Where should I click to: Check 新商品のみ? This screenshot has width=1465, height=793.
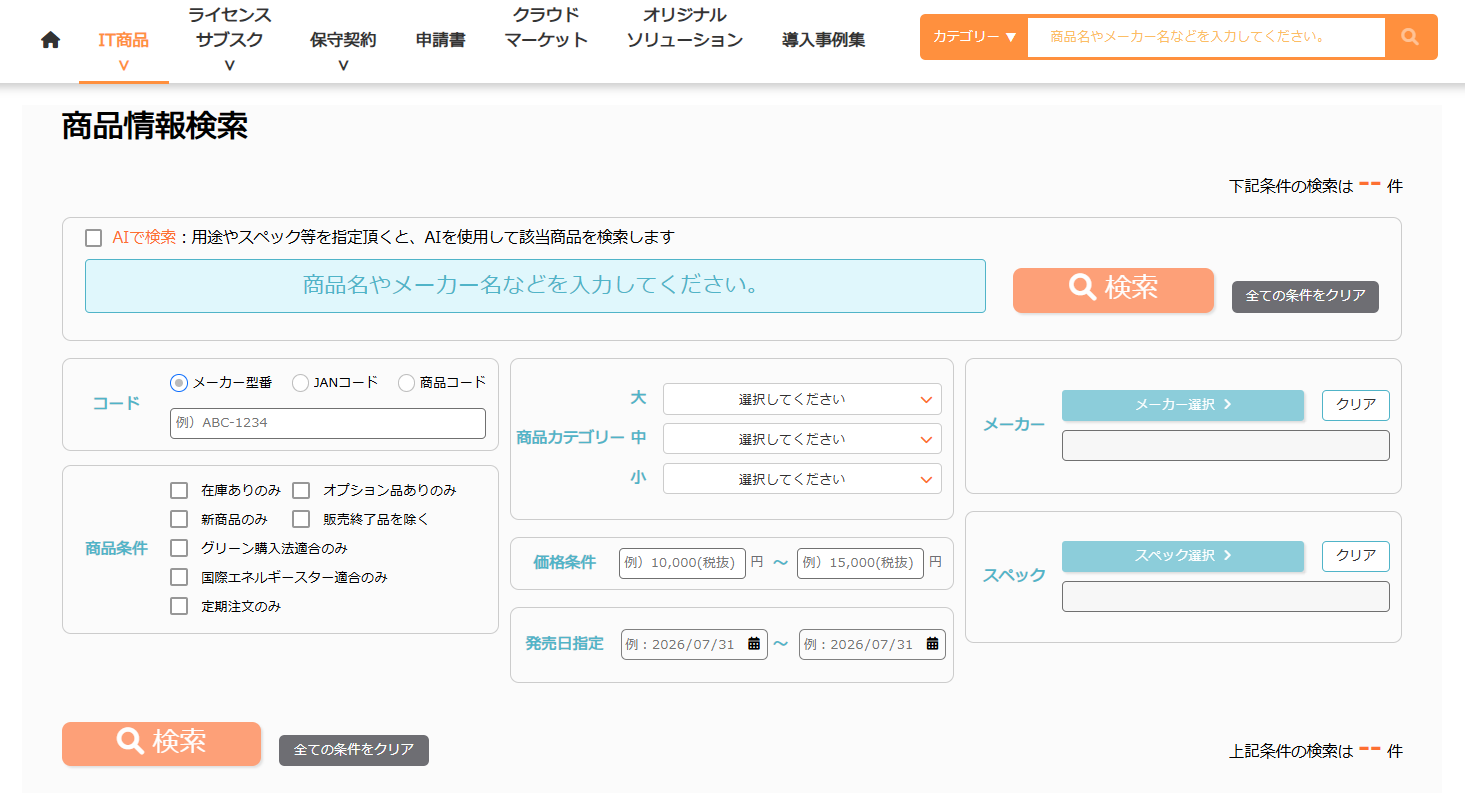click(x=179, y=519)
